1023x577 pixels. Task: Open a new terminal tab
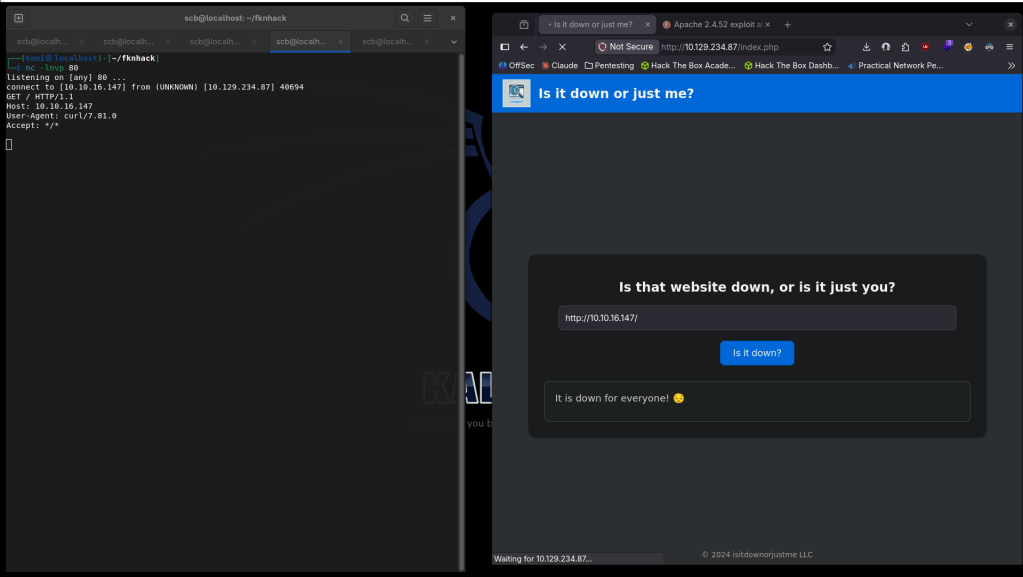click(x=19, y=18)
